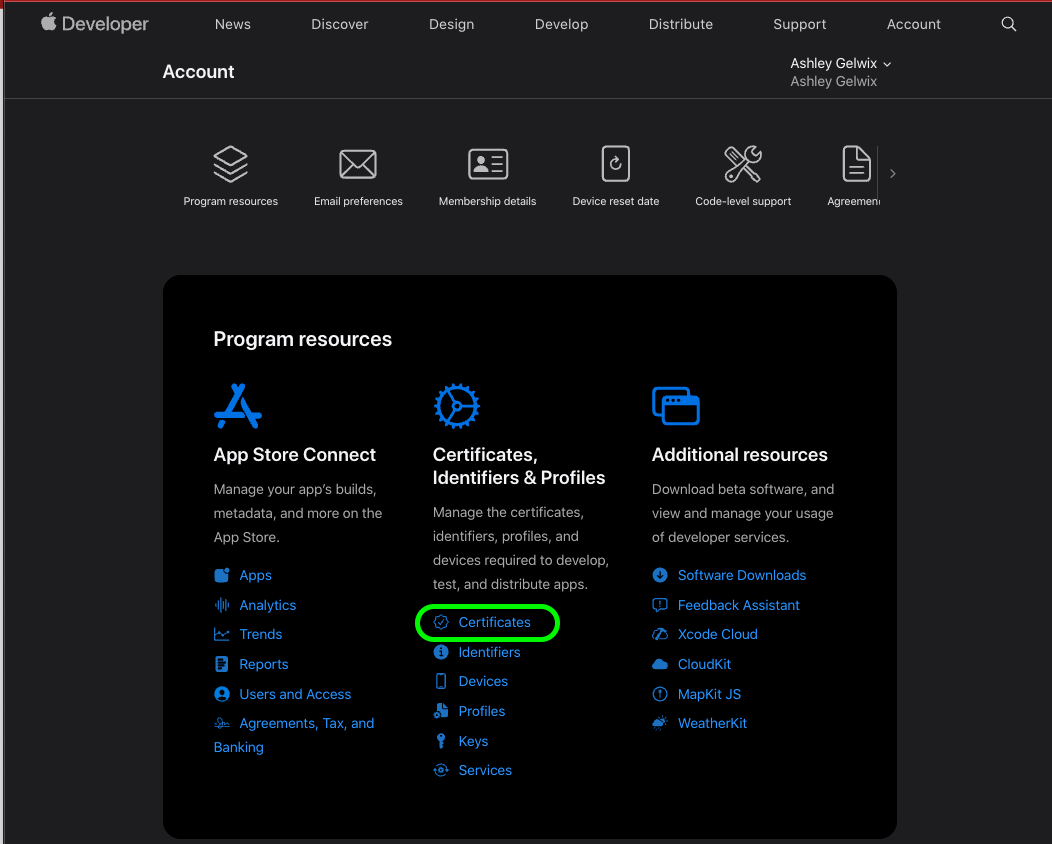This screenshot has width=1052, height=844.
Task: Click the Program resources section heading
Action: (x=303, y=339)
